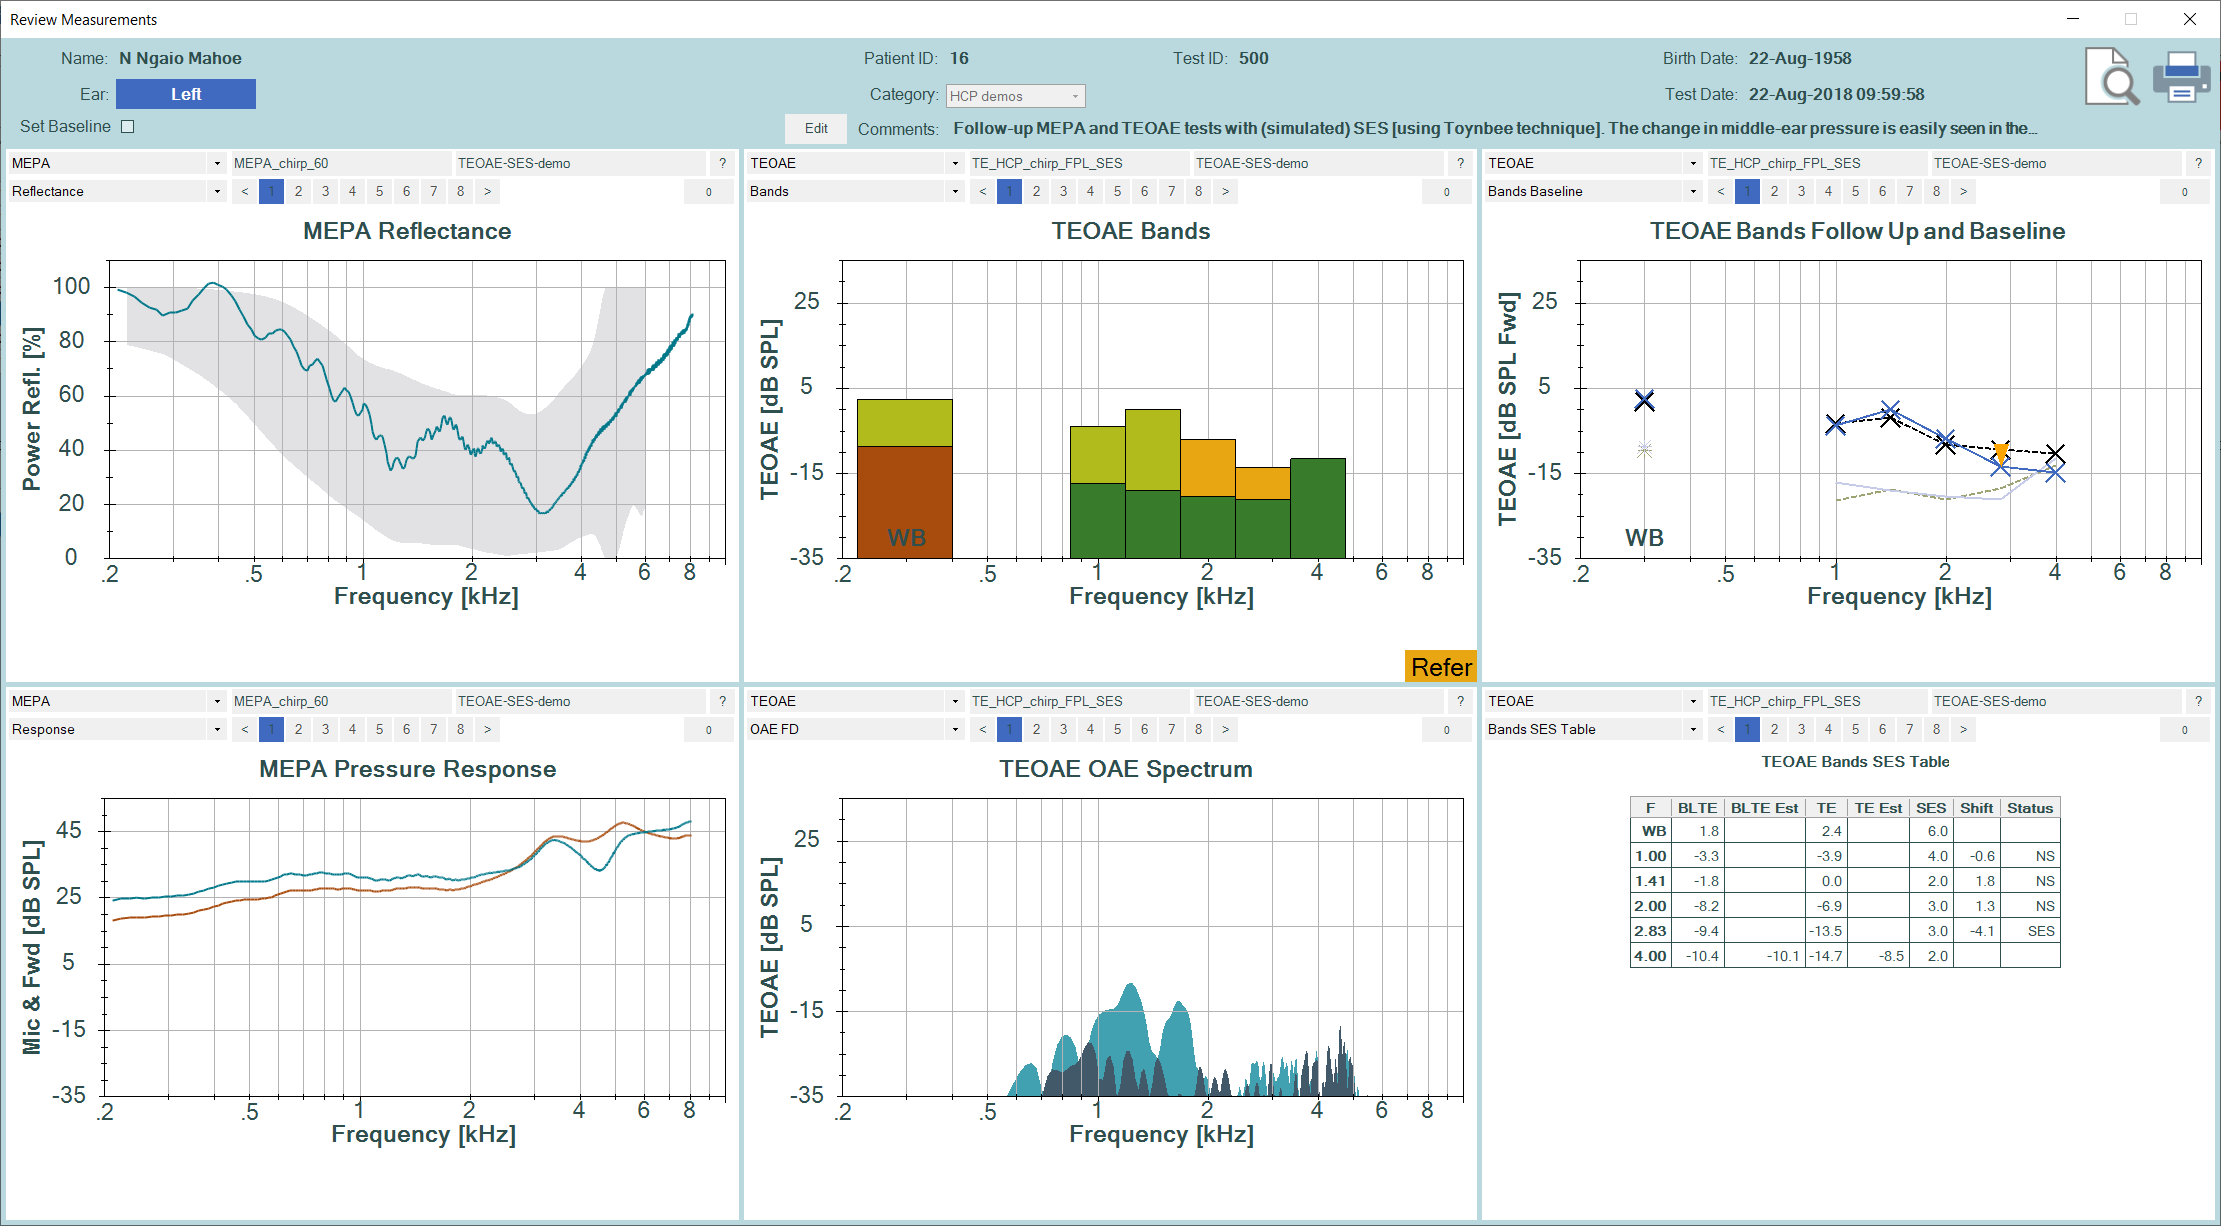Click the Shift column header in SES table
Viewport: 2221px width, 1226px height.
pyautogui.click(x=1976, y=808)
